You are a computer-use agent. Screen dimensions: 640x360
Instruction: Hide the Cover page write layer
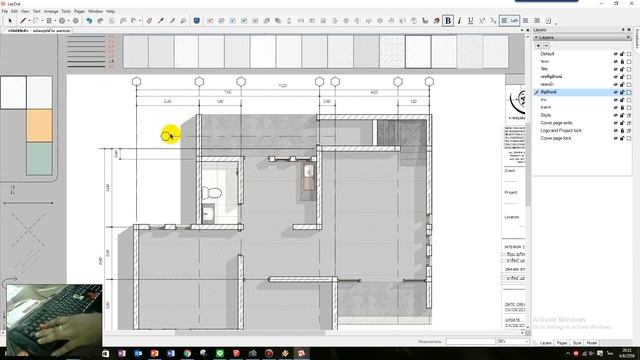[616, 123]
